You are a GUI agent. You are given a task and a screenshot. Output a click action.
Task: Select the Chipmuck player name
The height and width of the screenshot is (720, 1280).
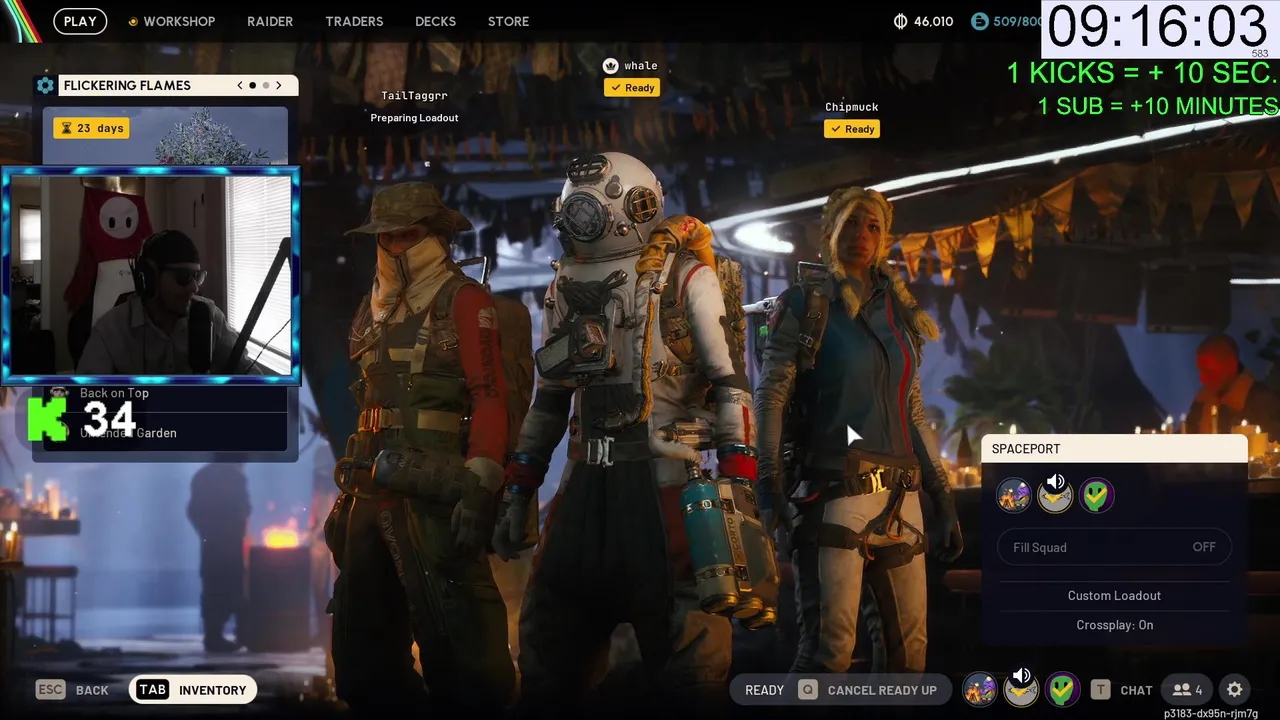pyautogui.click(x=852, y=107)
